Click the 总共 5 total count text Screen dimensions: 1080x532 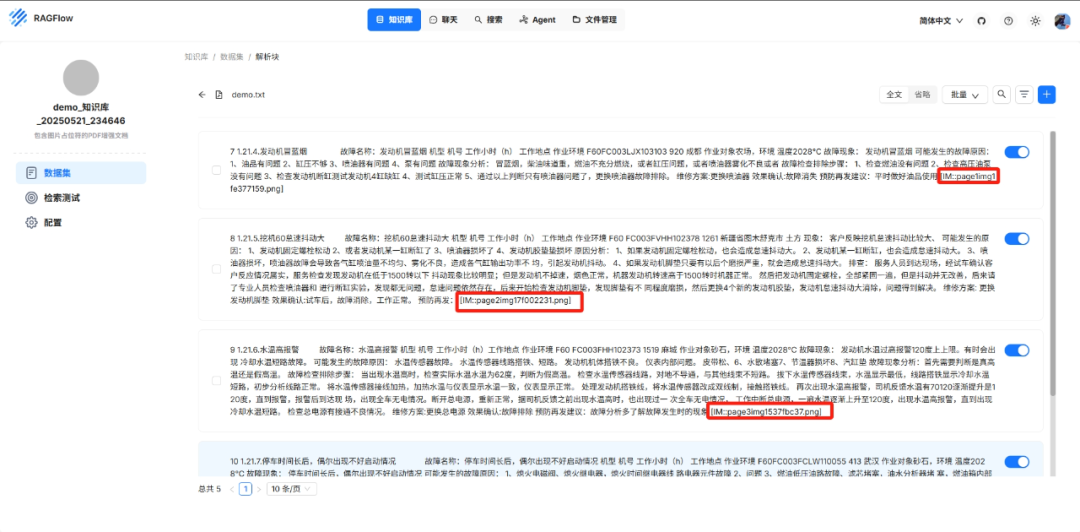(x=209, y=489)
